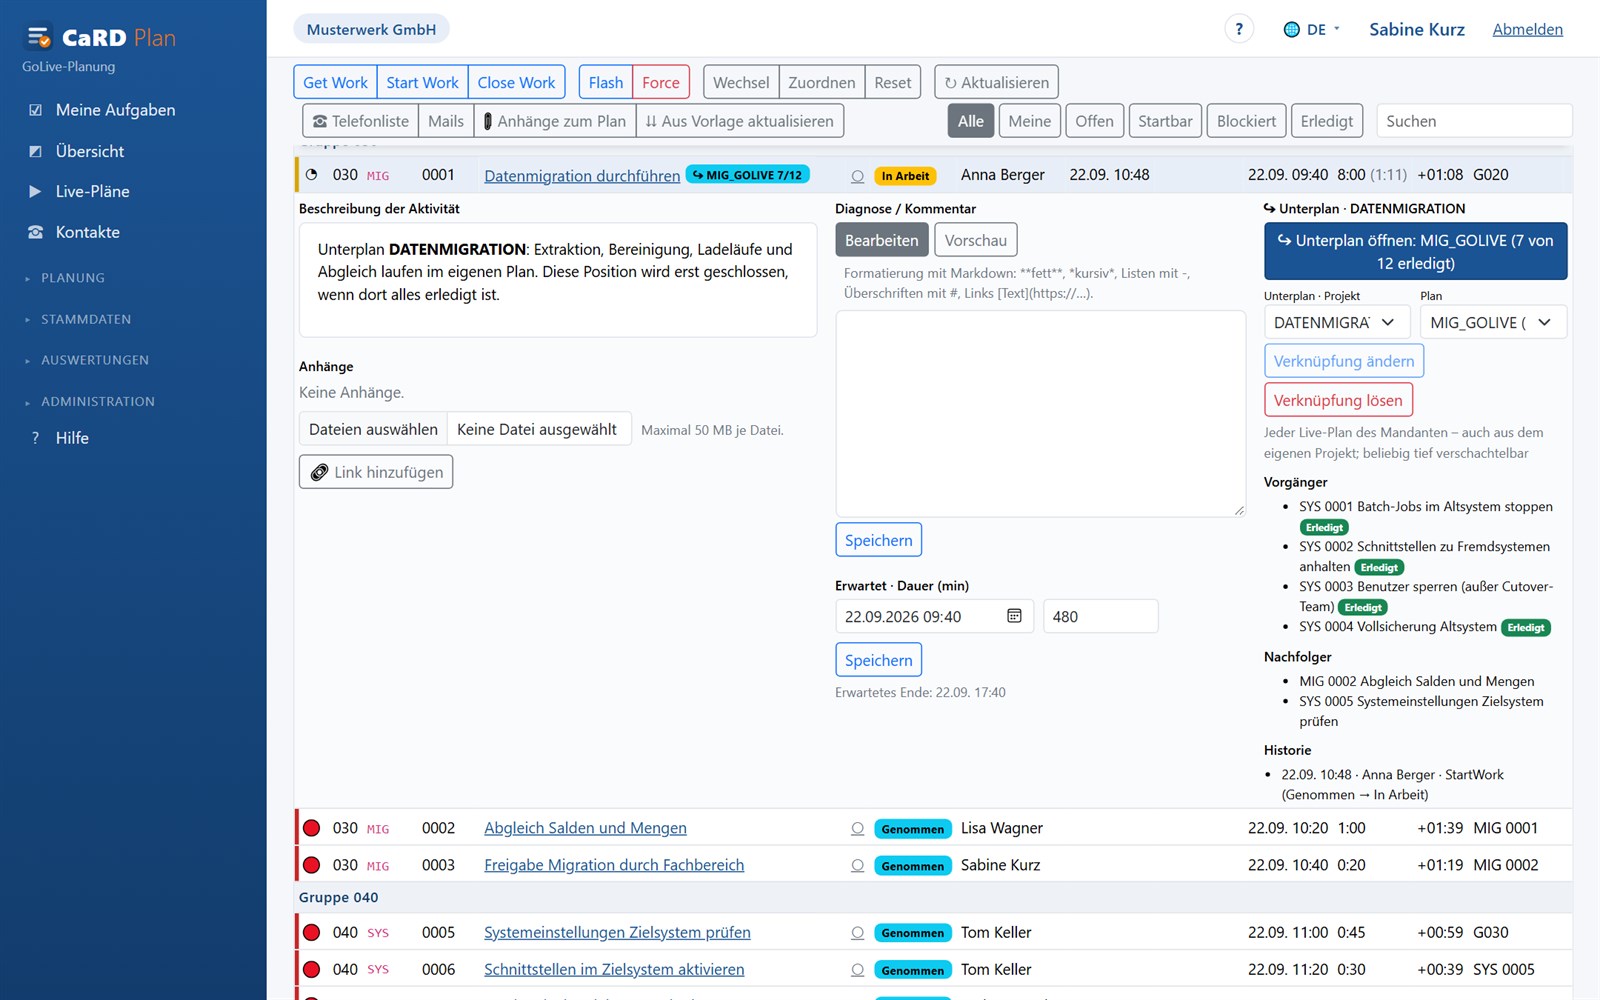
Task: Open the Plan dropdown showing MIG_GOLIVE
Action: pyautogui.click(x=1493, y=322)
